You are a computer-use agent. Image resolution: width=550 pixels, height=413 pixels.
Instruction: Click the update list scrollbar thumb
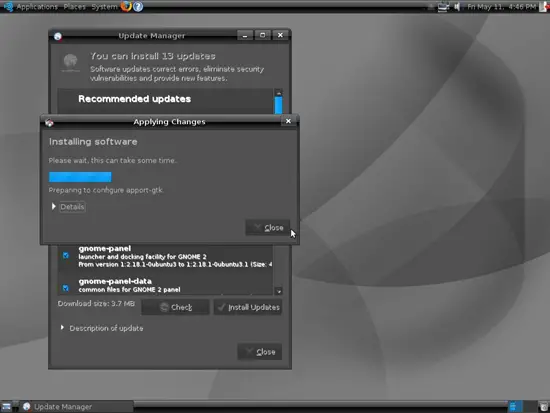(x=279, y=105)
